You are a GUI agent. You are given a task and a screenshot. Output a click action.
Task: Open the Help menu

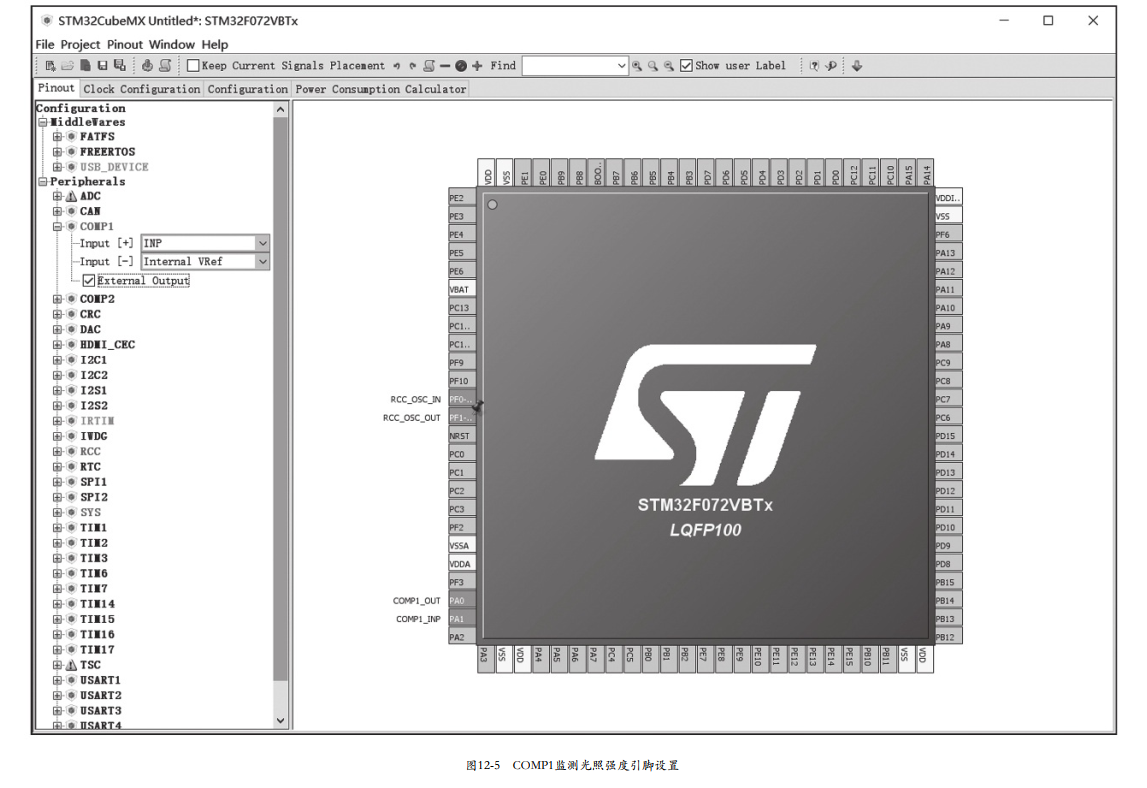coord(215,45)
